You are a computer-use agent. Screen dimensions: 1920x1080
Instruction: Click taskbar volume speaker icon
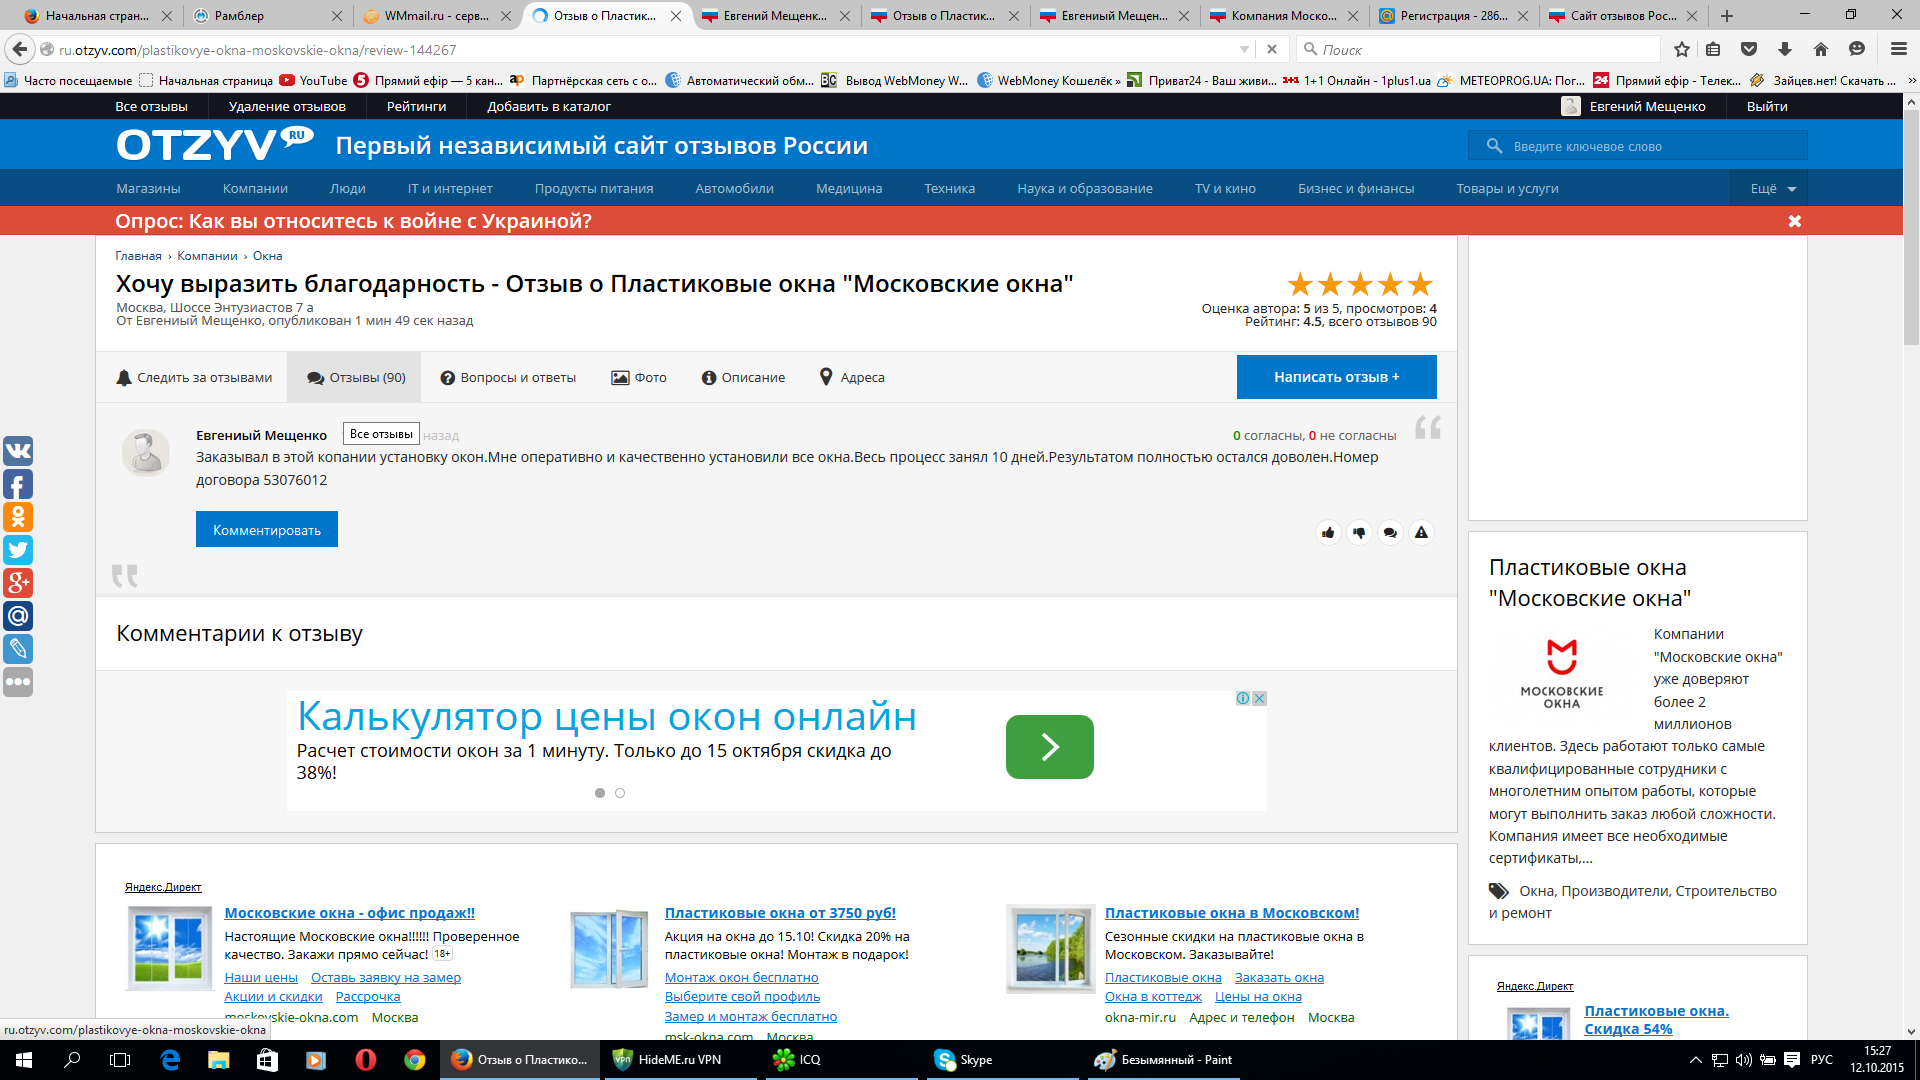pyautogui.click(x=1743, y=1060)
